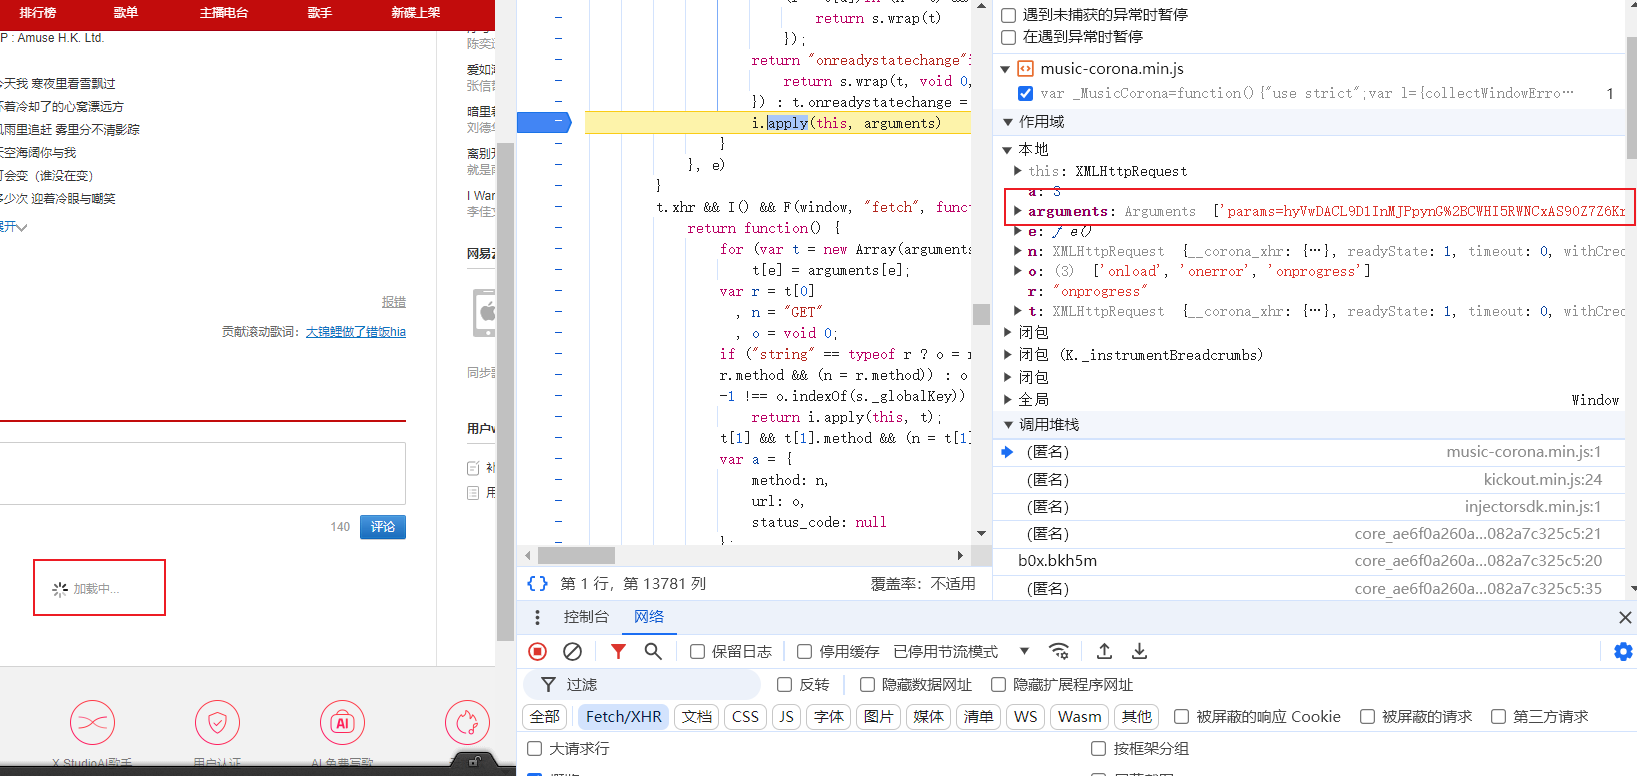Click the AI circle icon on page

[342, 722]
